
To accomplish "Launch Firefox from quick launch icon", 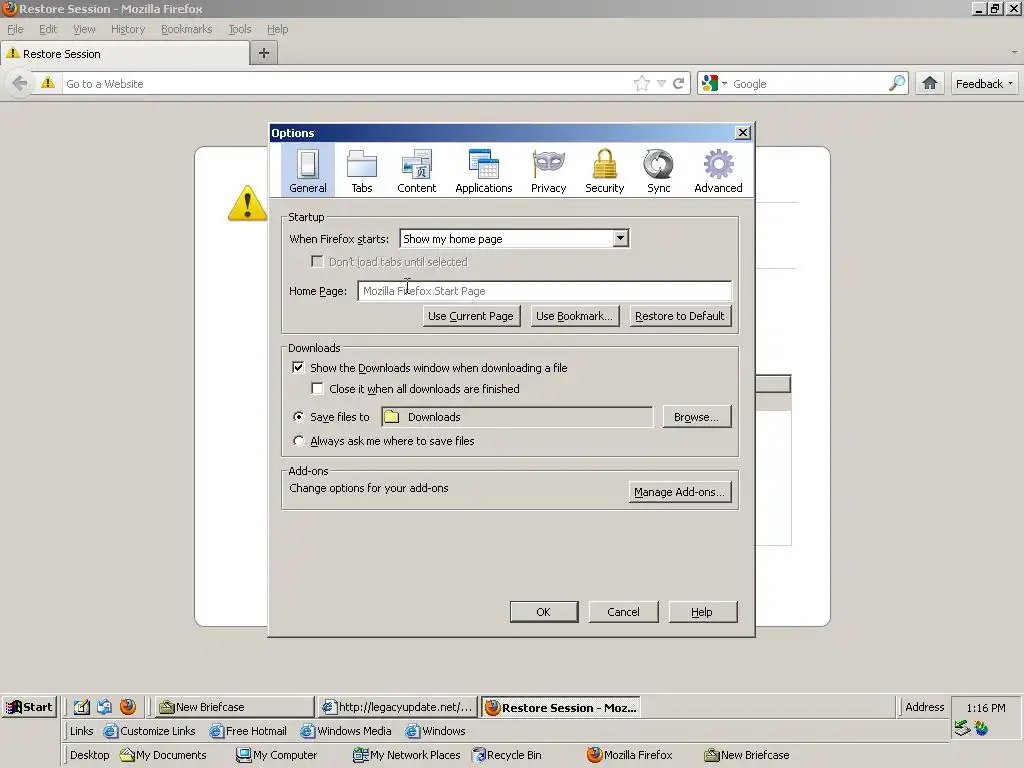I will pos(128,707).
